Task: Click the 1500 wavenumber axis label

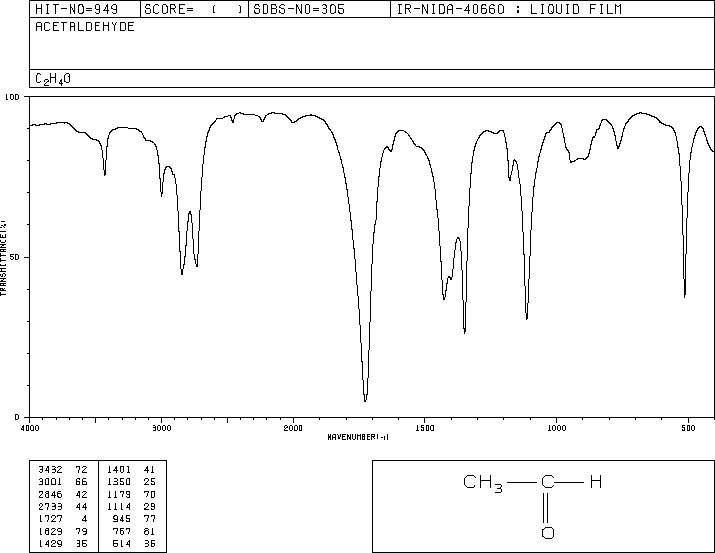Action: pyautogui.click(x=424, y=427)
